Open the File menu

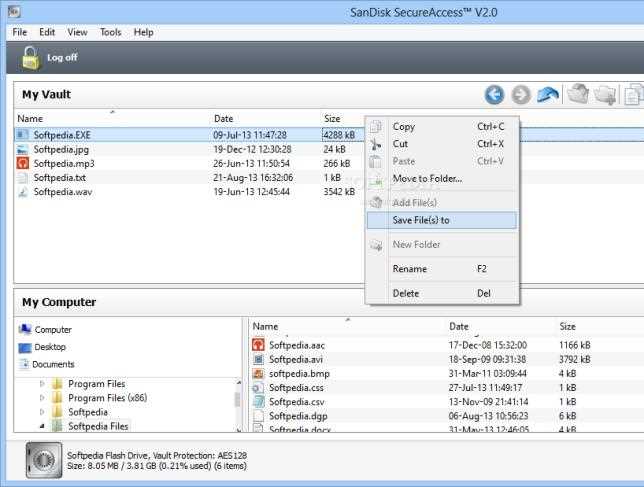coord(20,32)
